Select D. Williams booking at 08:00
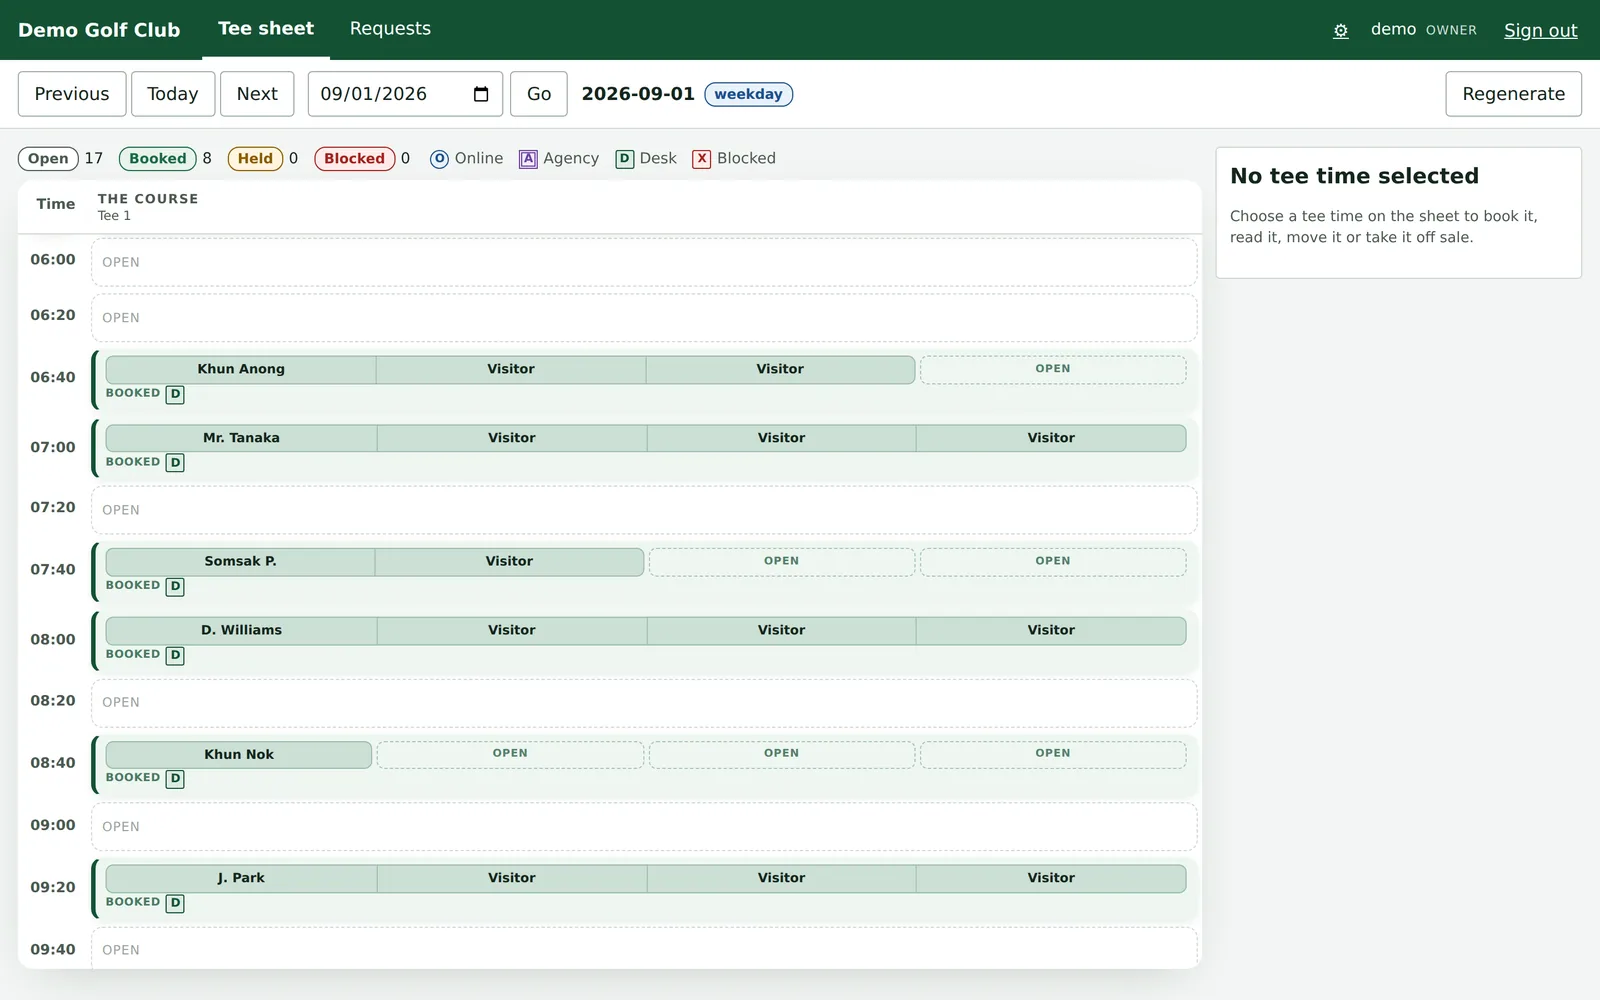1600x1000 pixels. [x=241, y=631]
